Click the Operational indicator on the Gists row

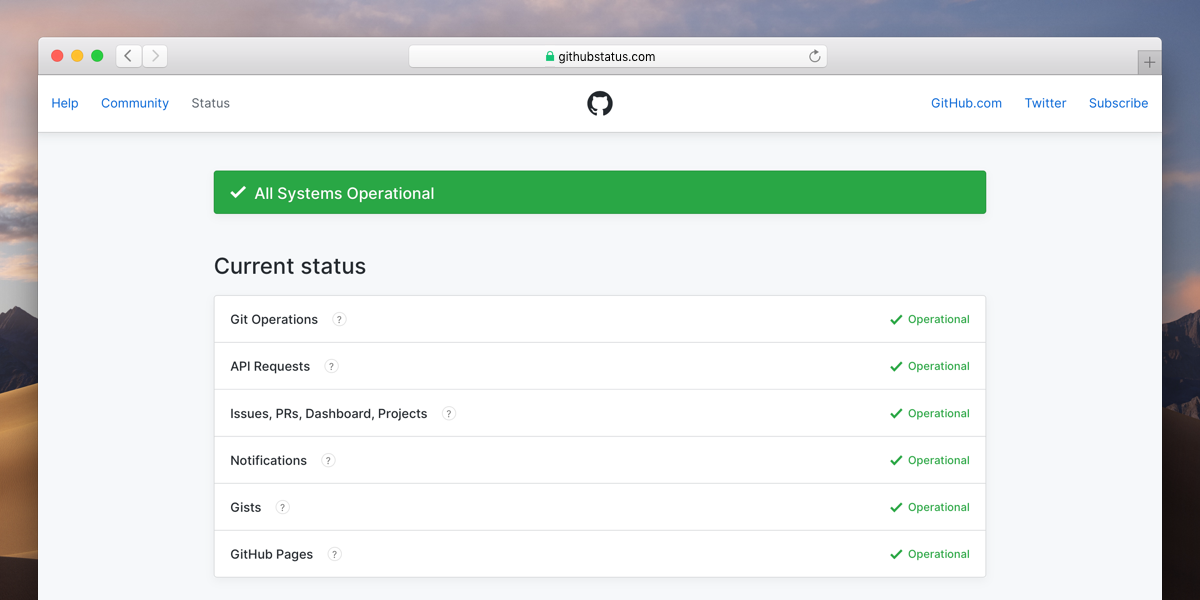click(938, 507)
